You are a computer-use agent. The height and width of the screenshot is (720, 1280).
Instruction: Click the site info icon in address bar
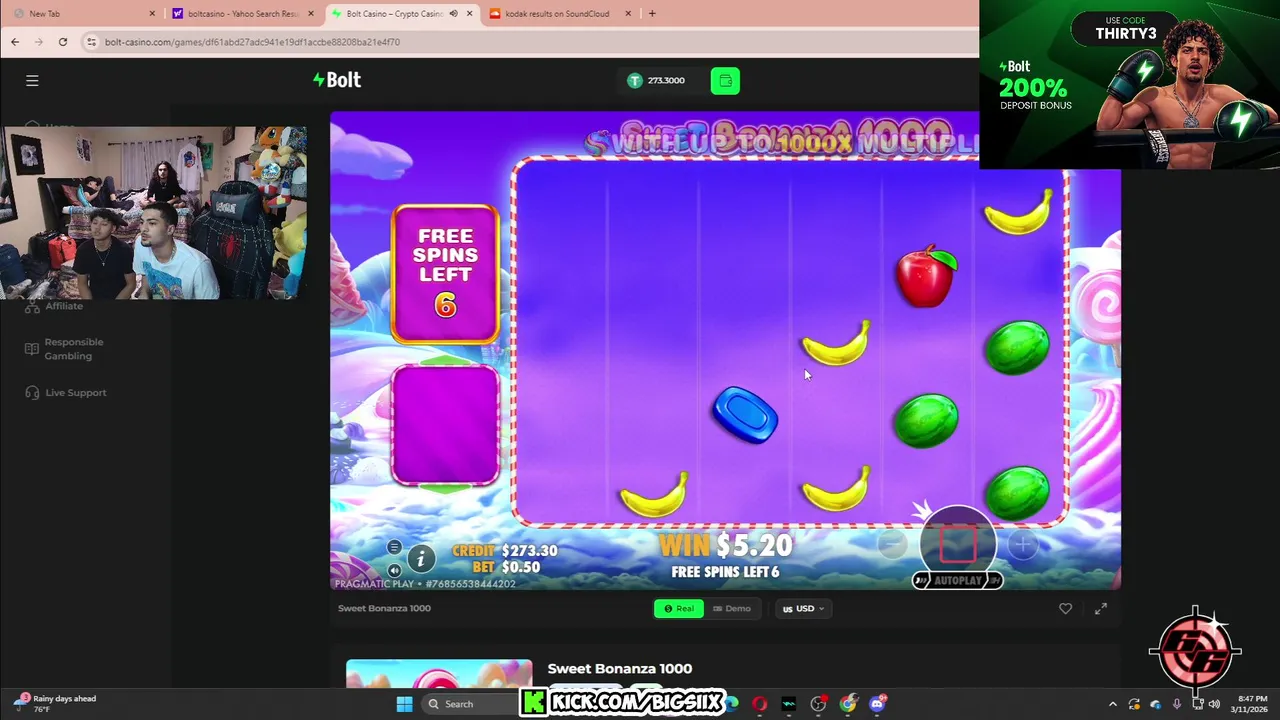(91, 42)
